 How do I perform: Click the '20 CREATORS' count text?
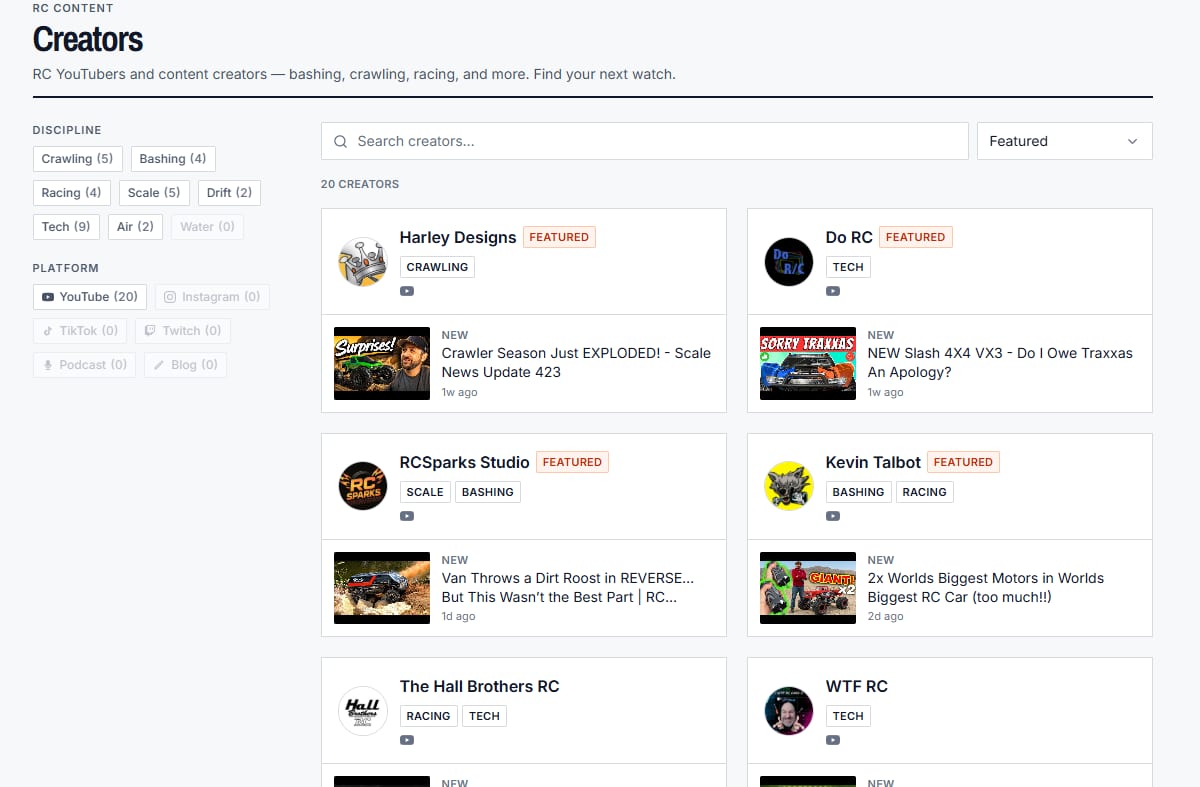360,184
